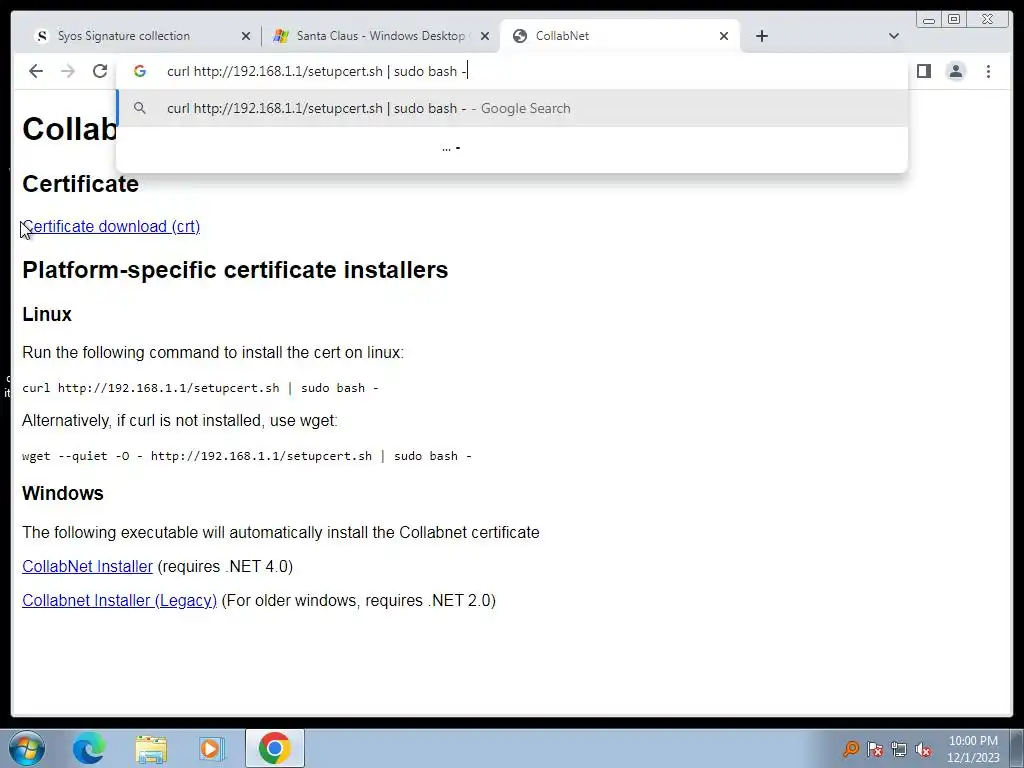The height and width of the screenshot is (768, 1024).
Task: Open the Chrome profile menu
Action: click(955, 71)
